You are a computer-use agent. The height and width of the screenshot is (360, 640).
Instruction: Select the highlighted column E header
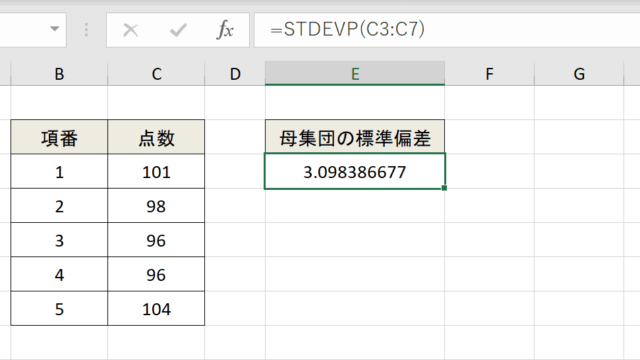(355, 74)
